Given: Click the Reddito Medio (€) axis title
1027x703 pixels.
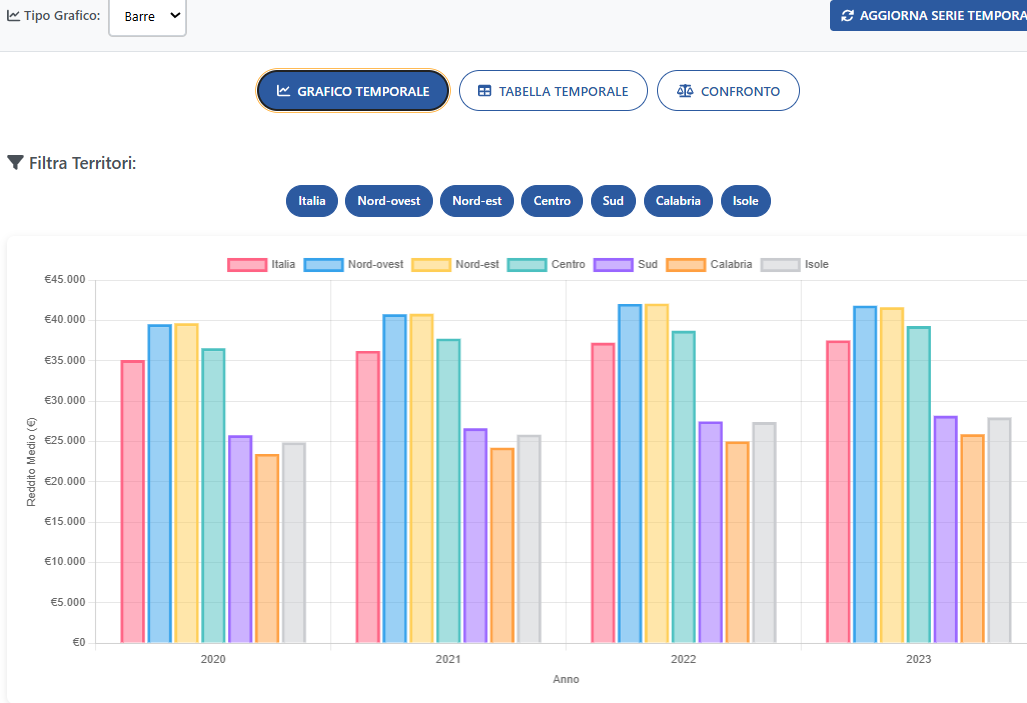Looking at the screenshot, I should pos(31,462).
